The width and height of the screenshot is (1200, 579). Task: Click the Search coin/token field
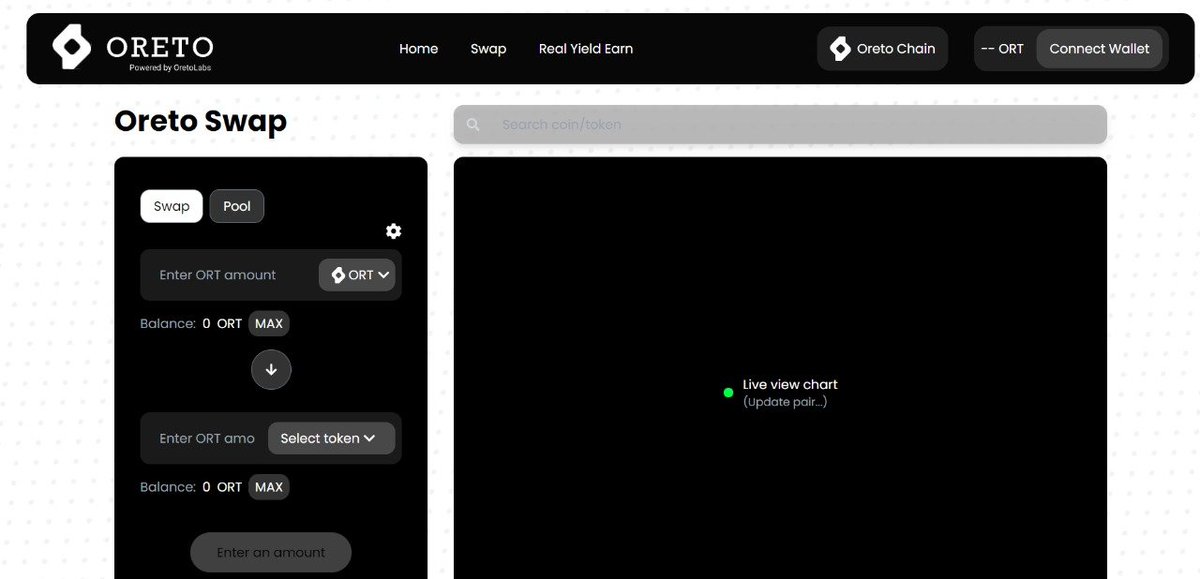click(x=780, y=125)
